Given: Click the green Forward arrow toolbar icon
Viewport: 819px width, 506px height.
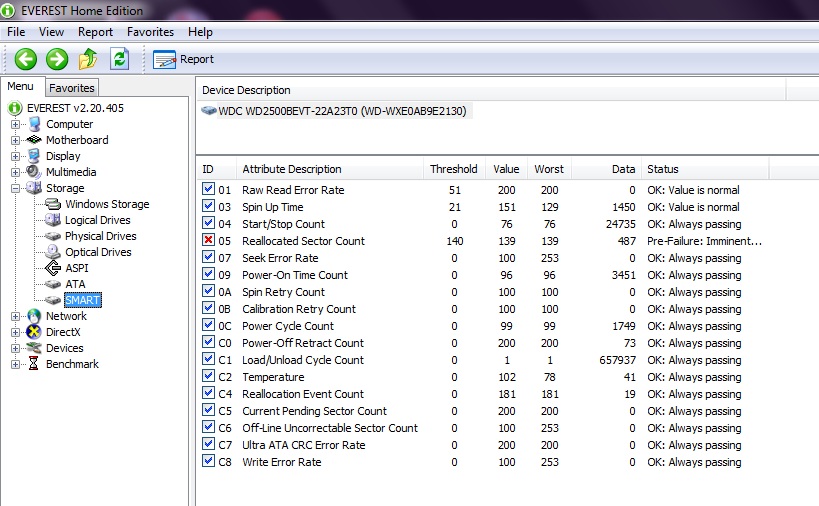Looking at the screenshot, I should coord(57,59).
